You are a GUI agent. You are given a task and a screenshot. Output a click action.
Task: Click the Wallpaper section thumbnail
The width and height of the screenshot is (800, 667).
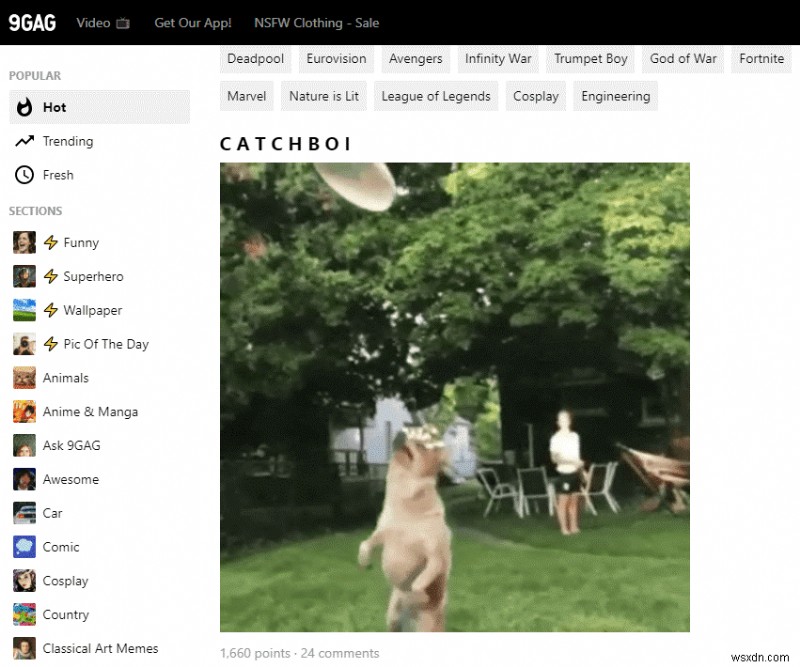pos(24,310)
